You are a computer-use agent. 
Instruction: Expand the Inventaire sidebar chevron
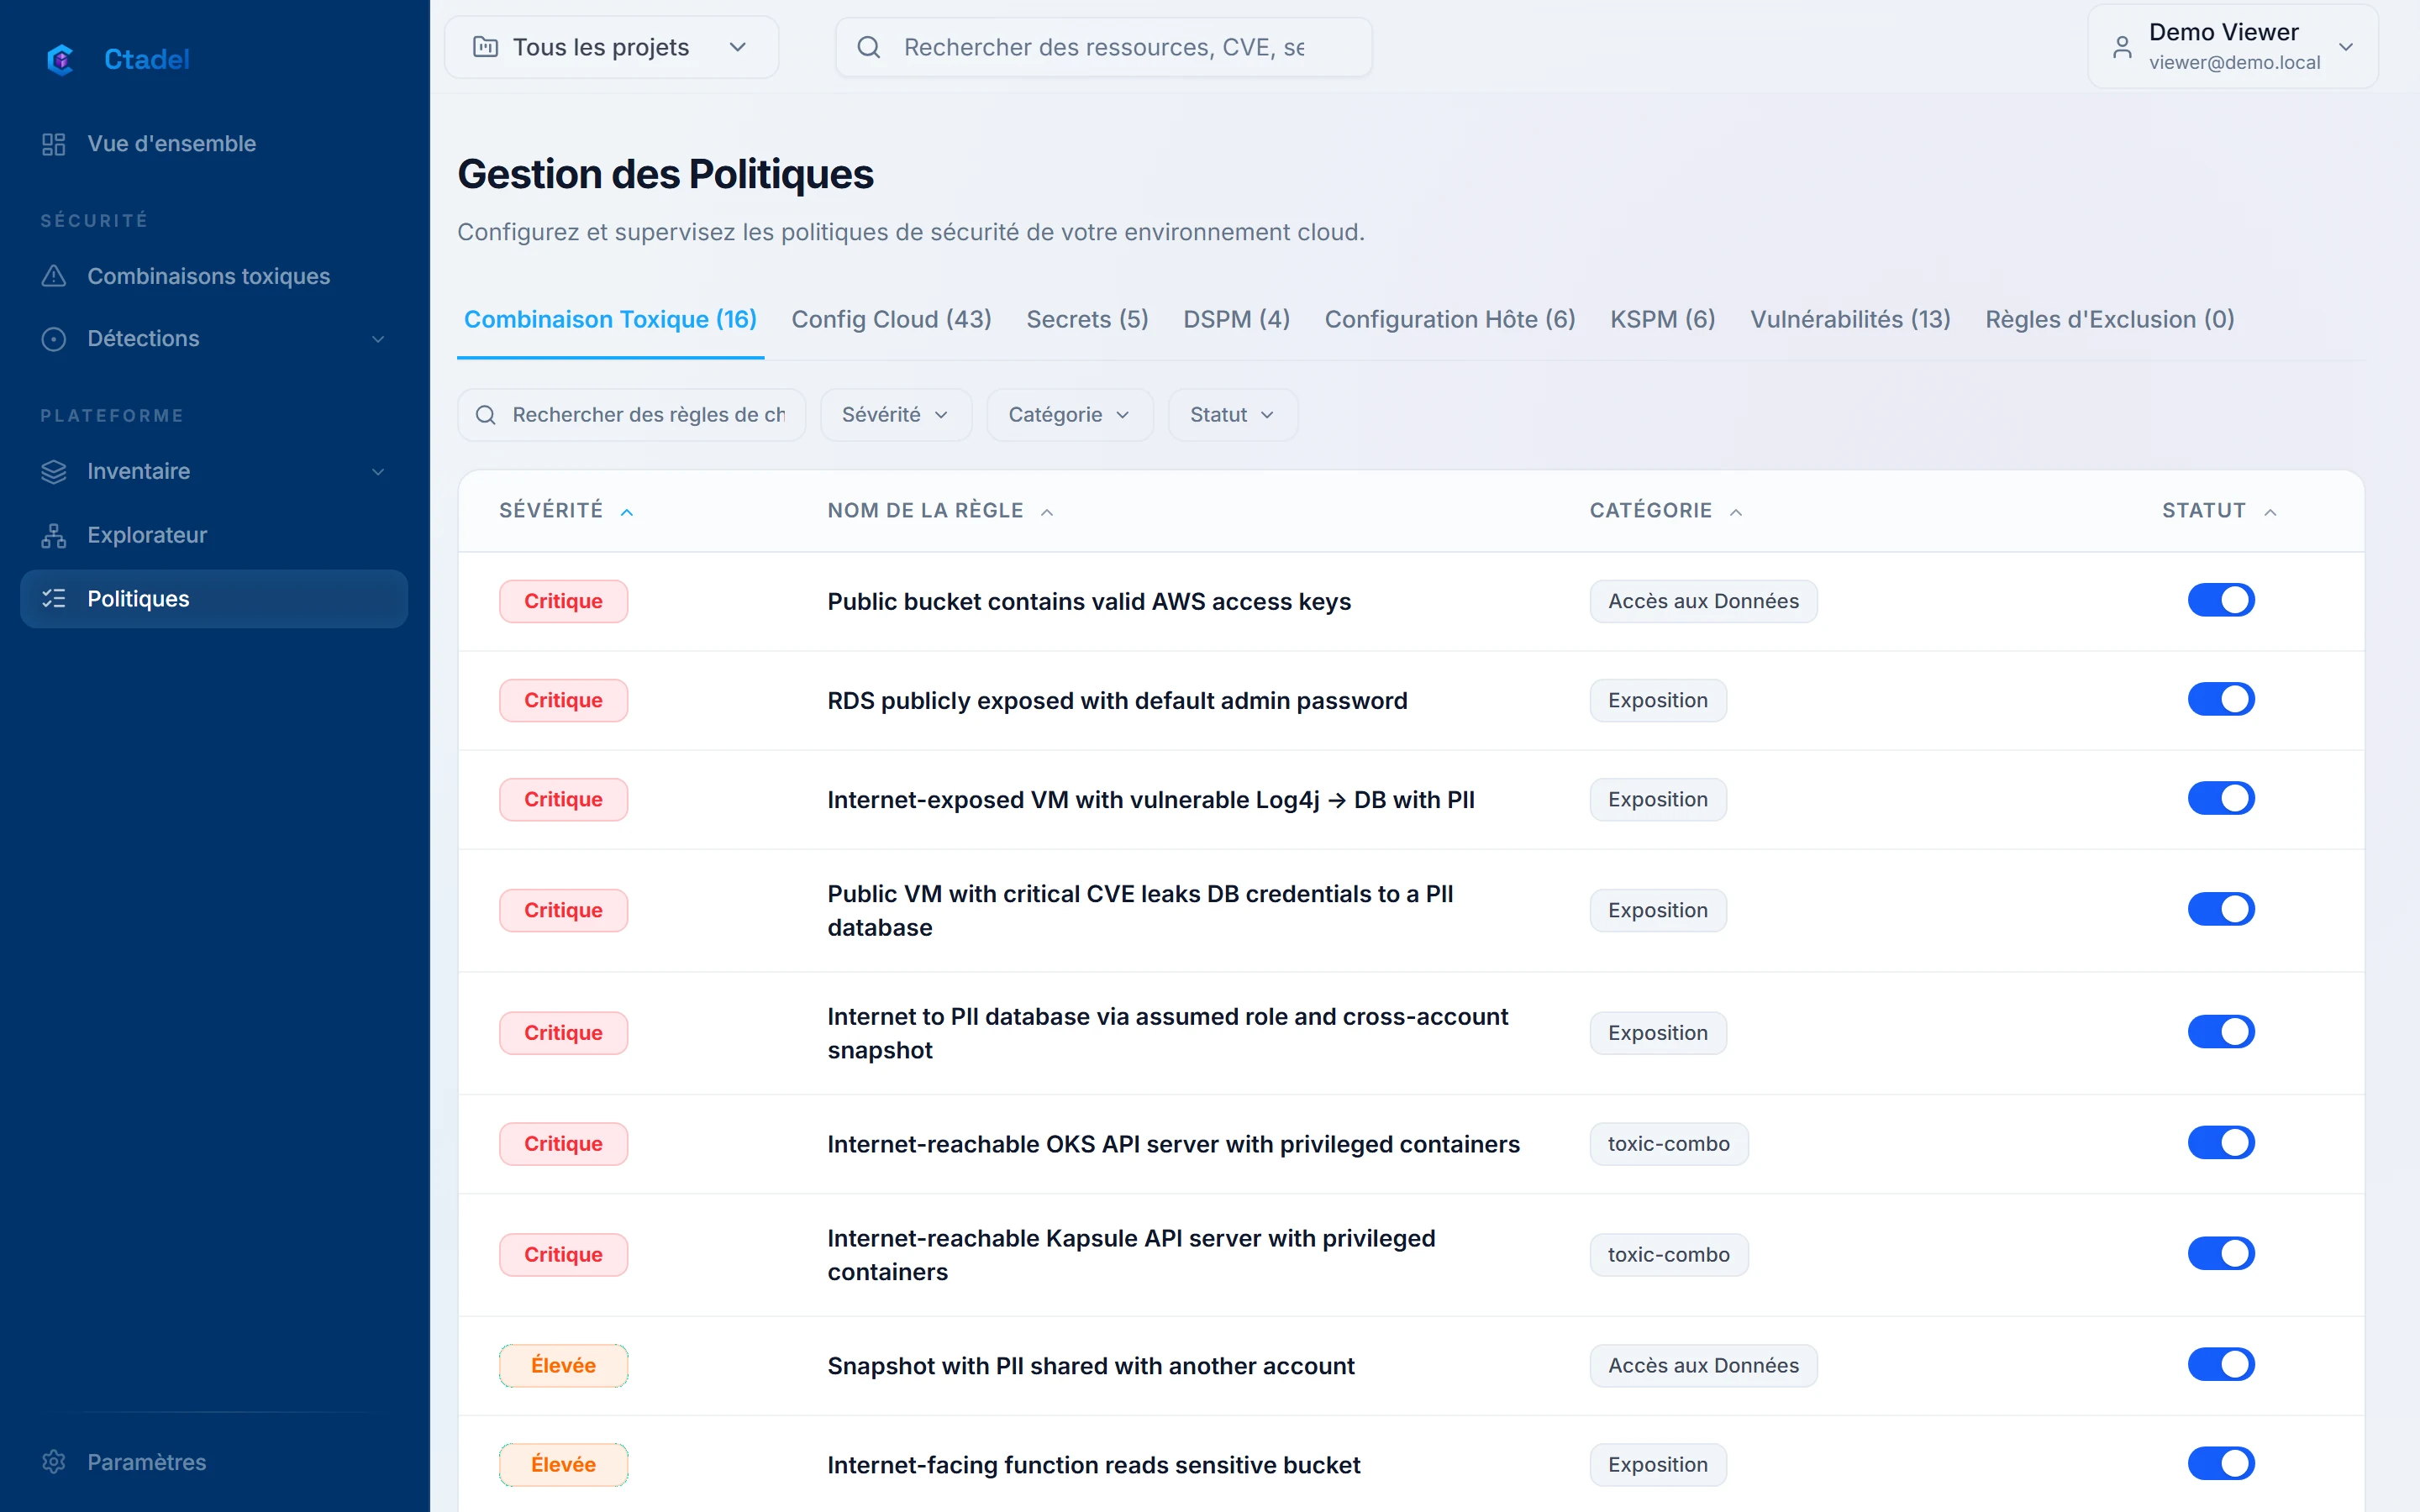tap(378, 472)
